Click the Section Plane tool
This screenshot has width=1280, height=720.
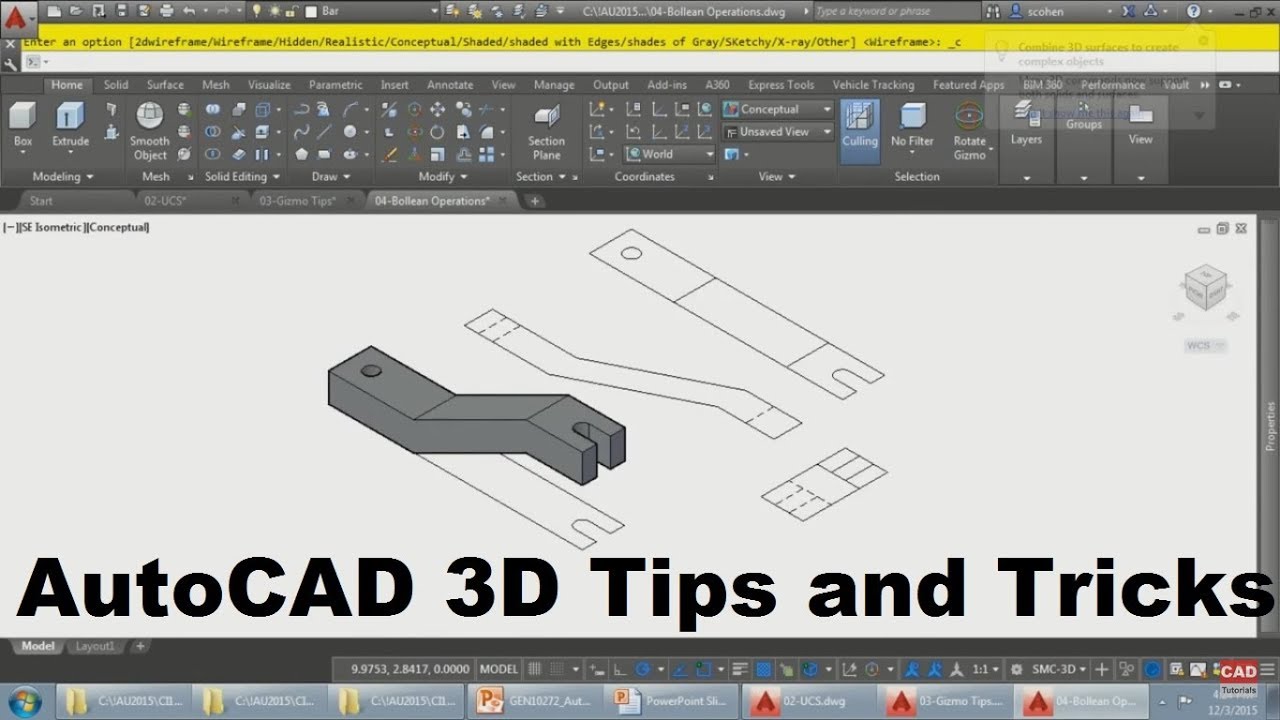pos(546,132)
